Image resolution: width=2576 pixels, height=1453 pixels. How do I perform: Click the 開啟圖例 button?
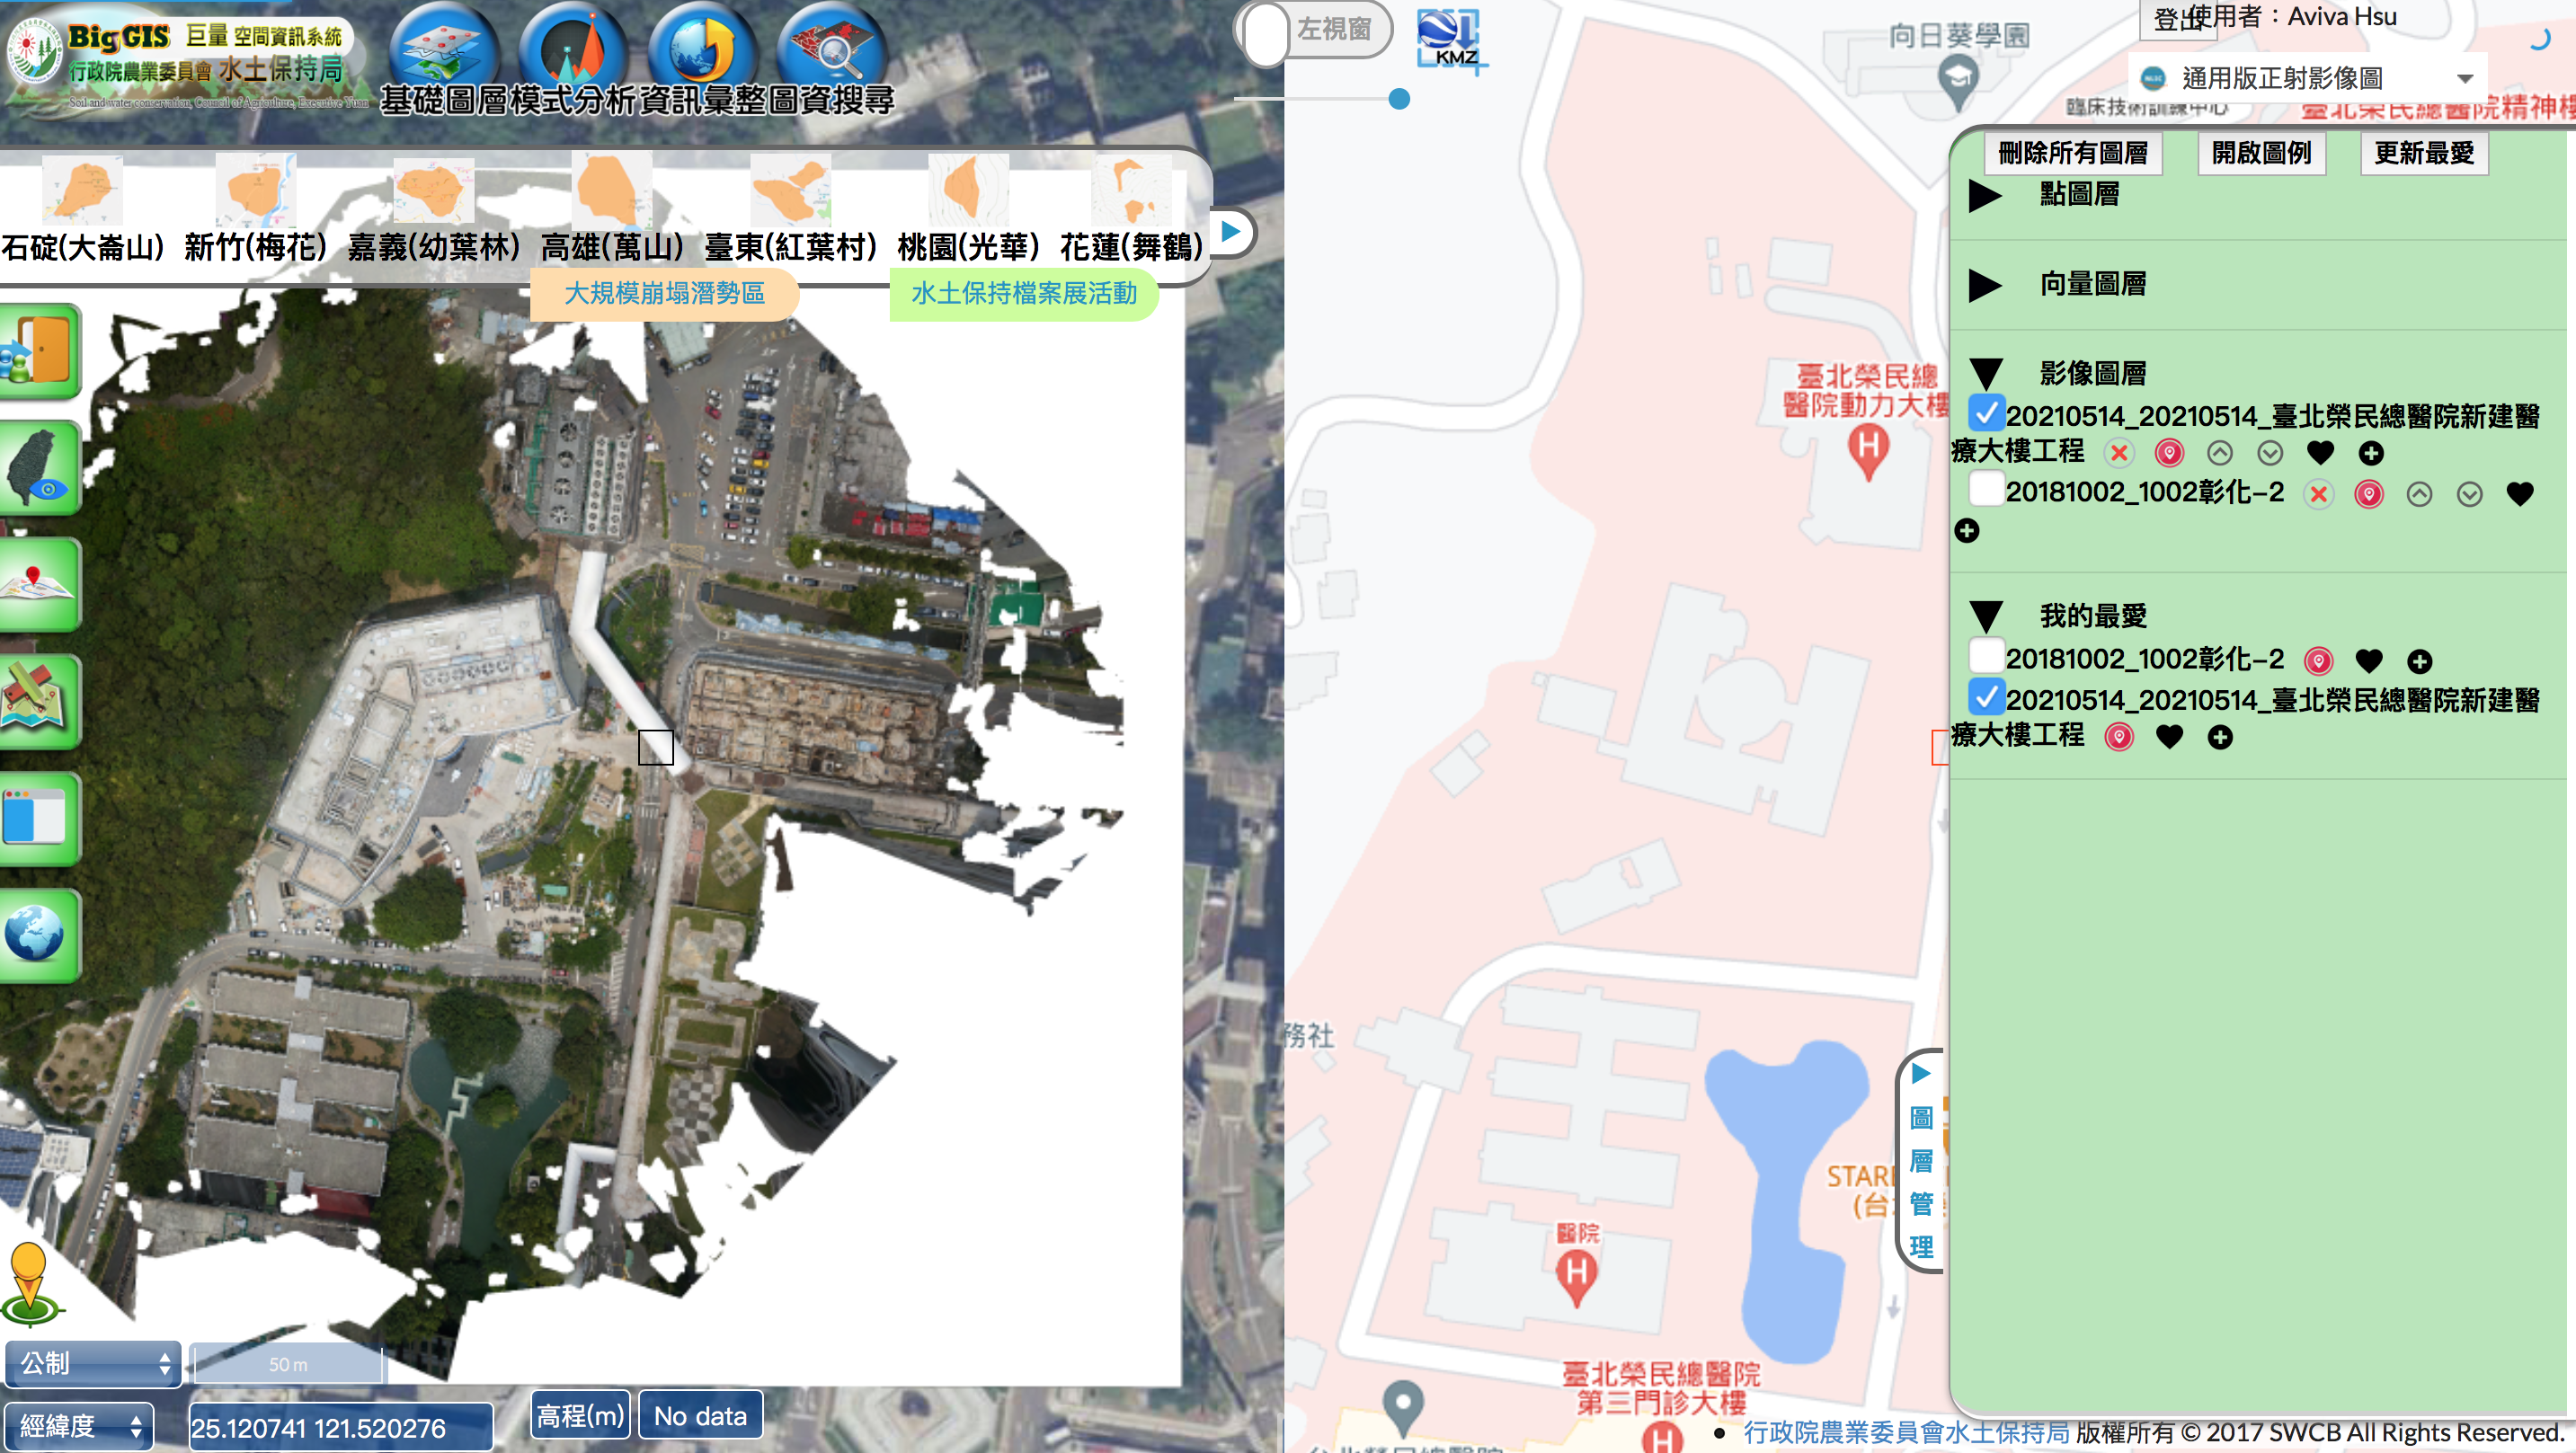[x=2260, y=153]
